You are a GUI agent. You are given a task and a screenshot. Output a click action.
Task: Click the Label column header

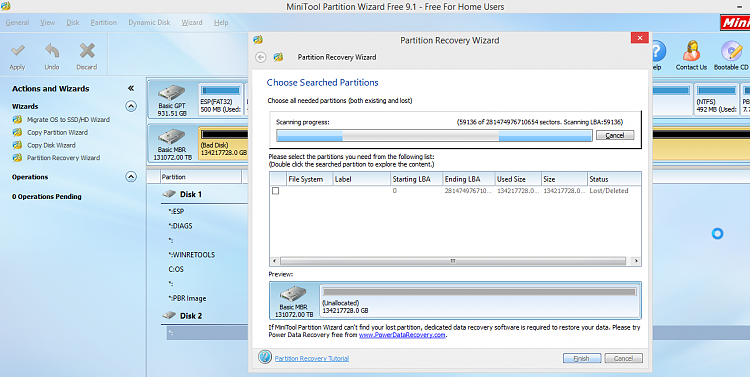click(361, 179)
